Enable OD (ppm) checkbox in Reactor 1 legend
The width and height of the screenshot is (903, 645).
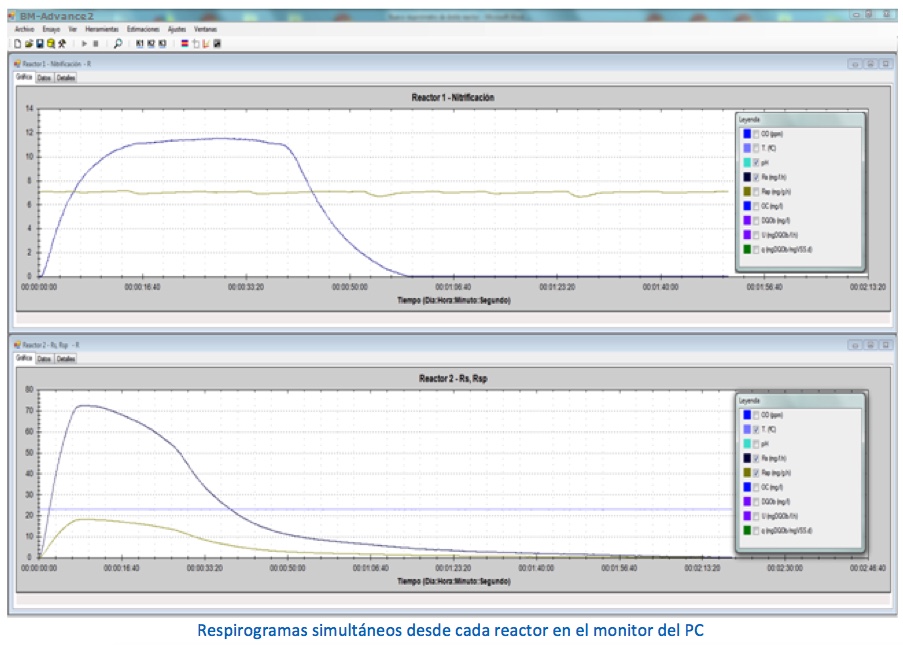click(756, 134)
